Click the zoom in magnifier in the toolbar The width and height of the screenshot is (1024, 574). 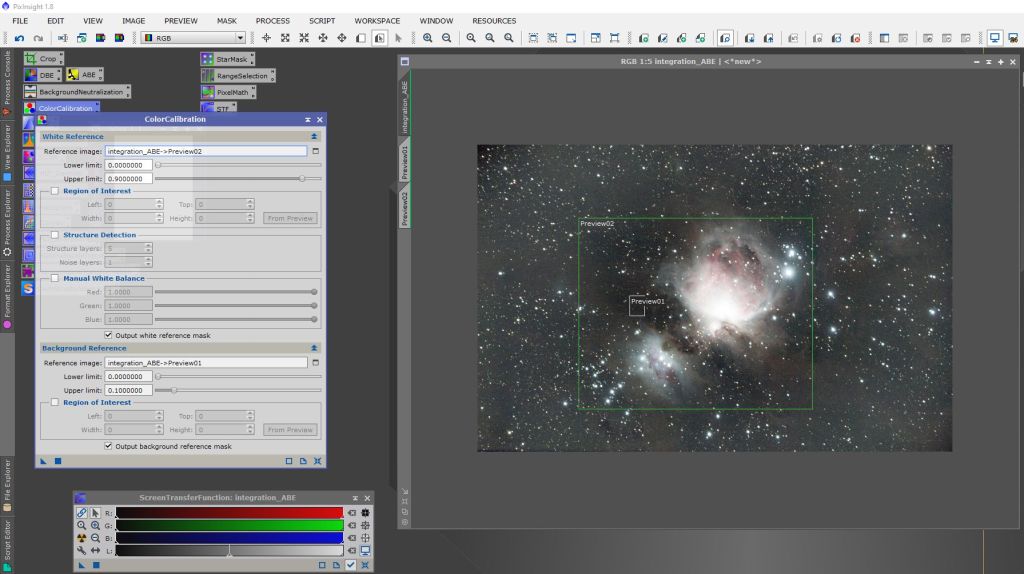pos(427,38)
